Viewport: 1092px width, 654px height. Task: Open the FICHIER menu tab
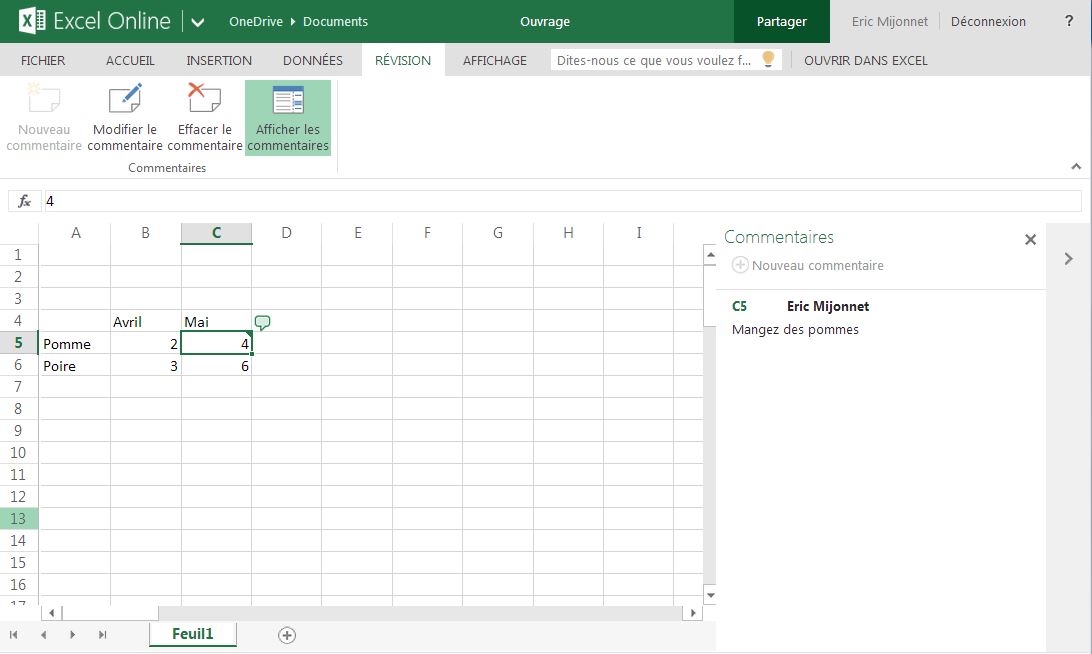[x=43, y=60]
